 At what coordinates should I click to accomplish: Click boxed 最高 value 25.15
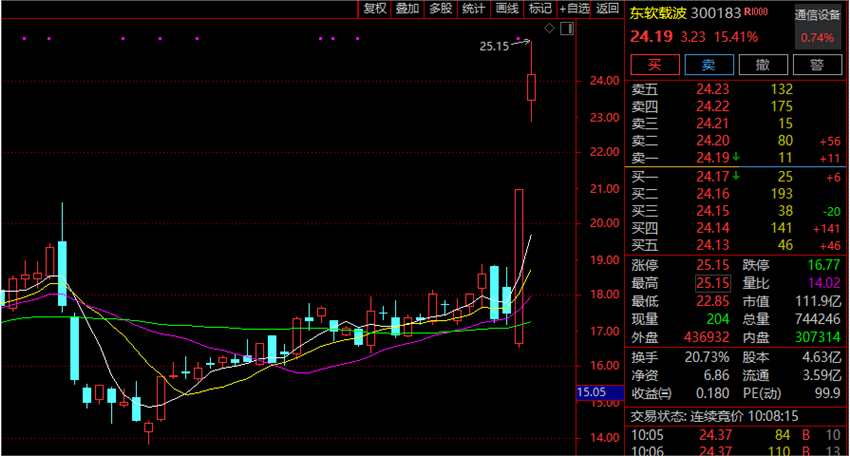(712, 283)
